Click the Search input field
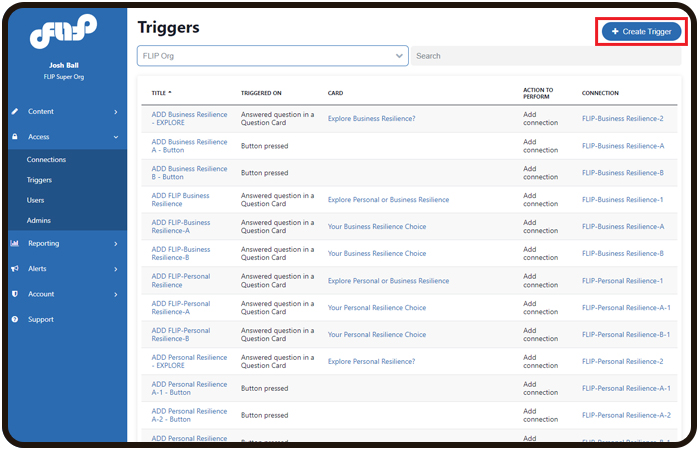The height and width of the screenshot is (450, 700). [x=546, y=56]
